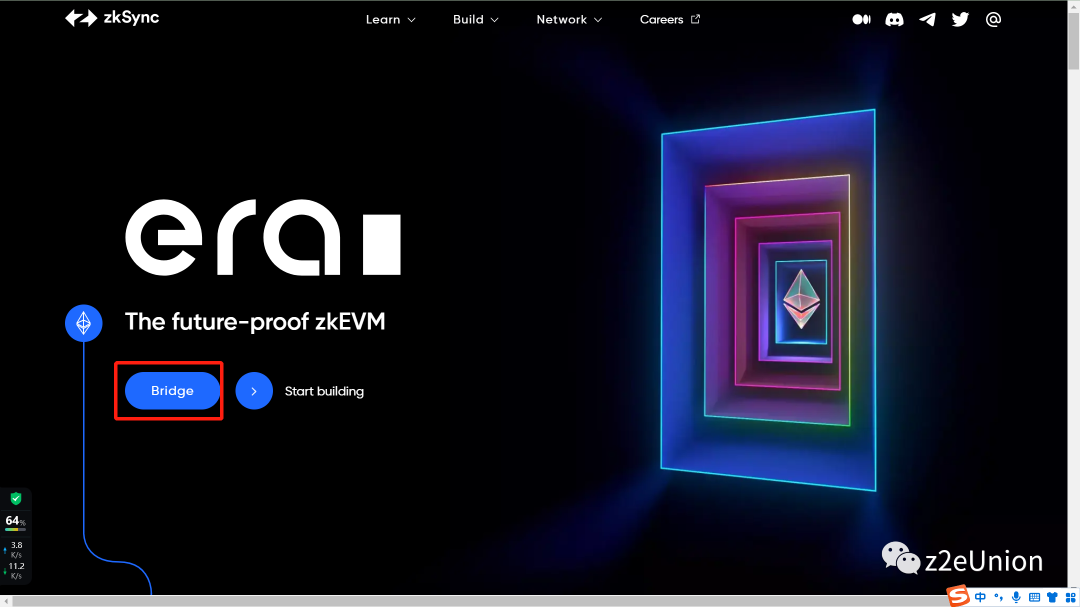
Task: Open the Careers link
Action: pyautogui.click(x=661, y=19)
